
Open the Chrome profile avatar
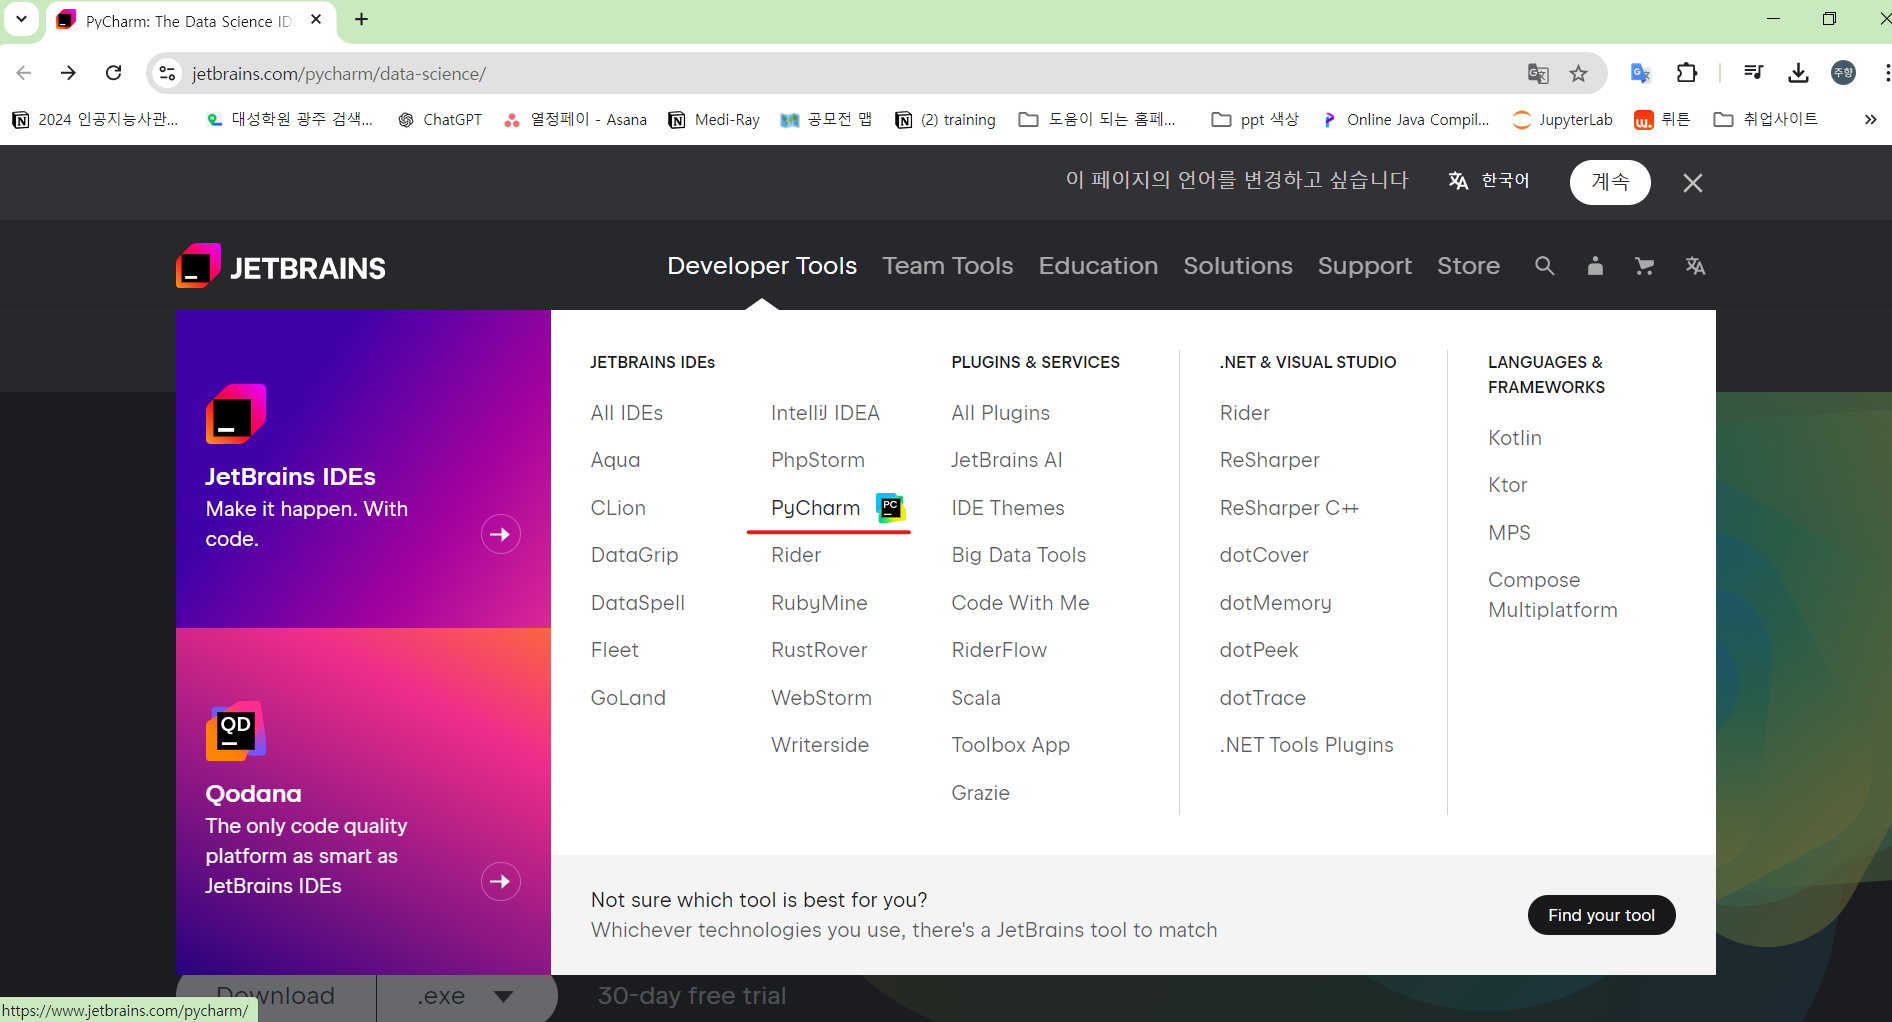1844,73
